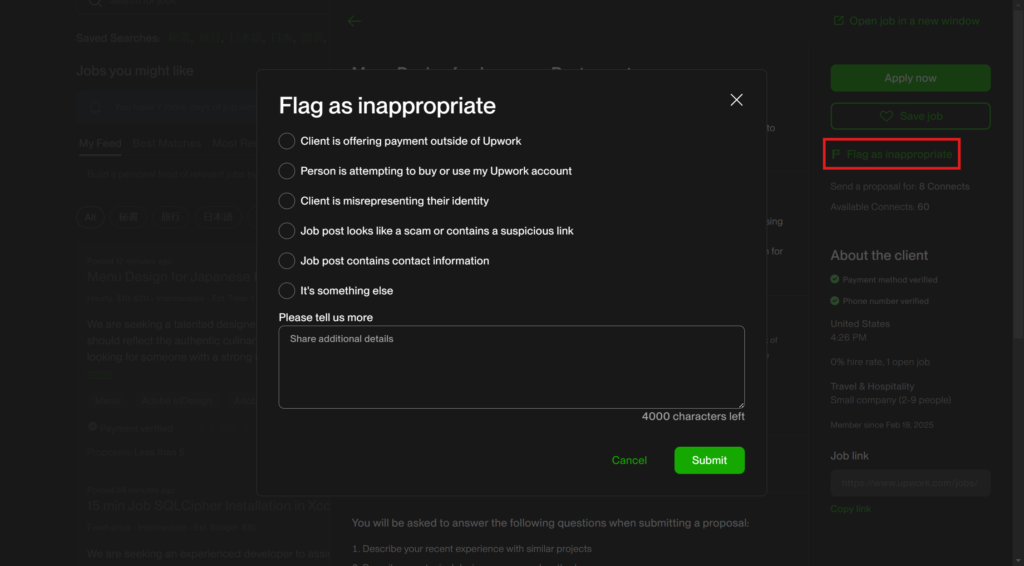Click Cancel in the flag dialog

629,460
